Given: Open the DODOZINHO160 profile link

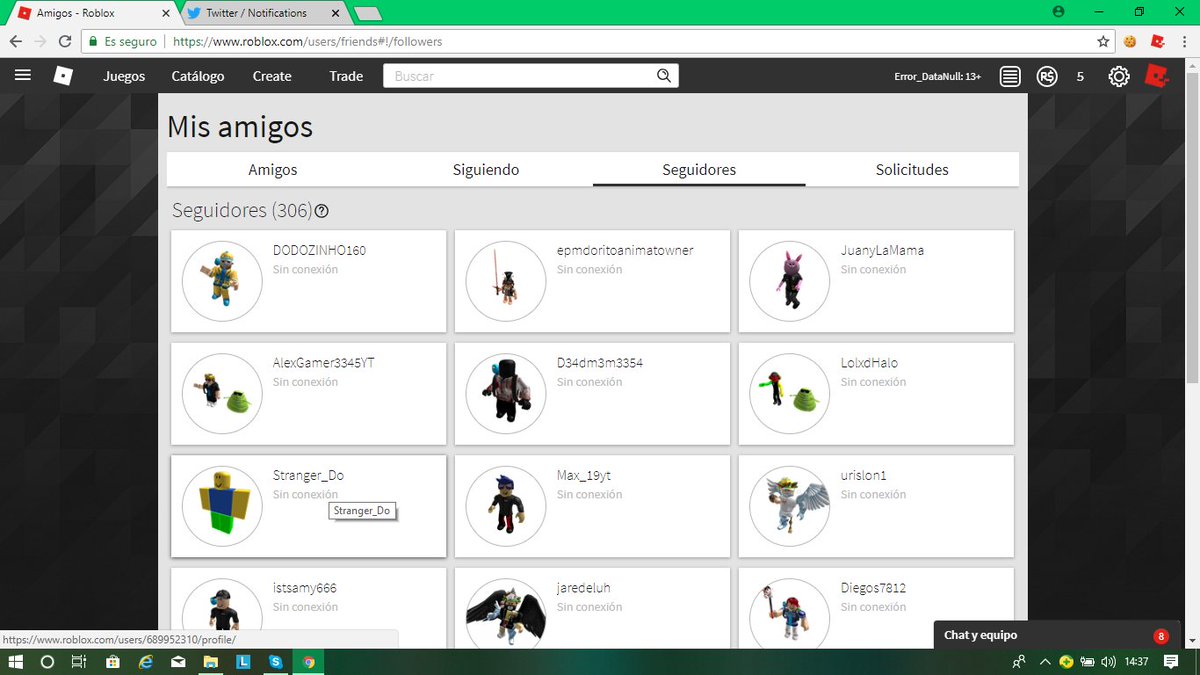Looking at the screenshot, I should pyautogui.click(x=319, y=250).
